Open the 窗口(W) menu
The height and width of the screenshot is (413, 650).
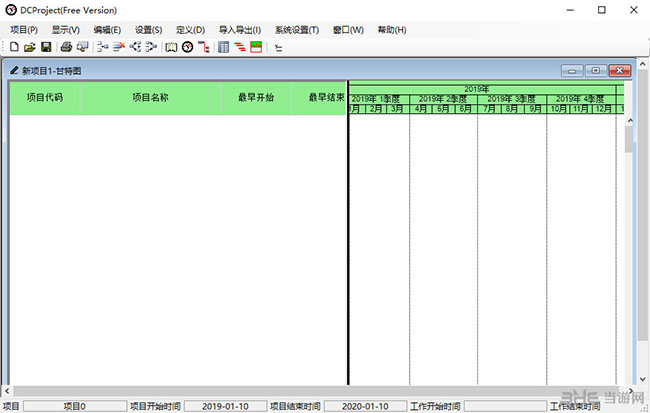348,30
